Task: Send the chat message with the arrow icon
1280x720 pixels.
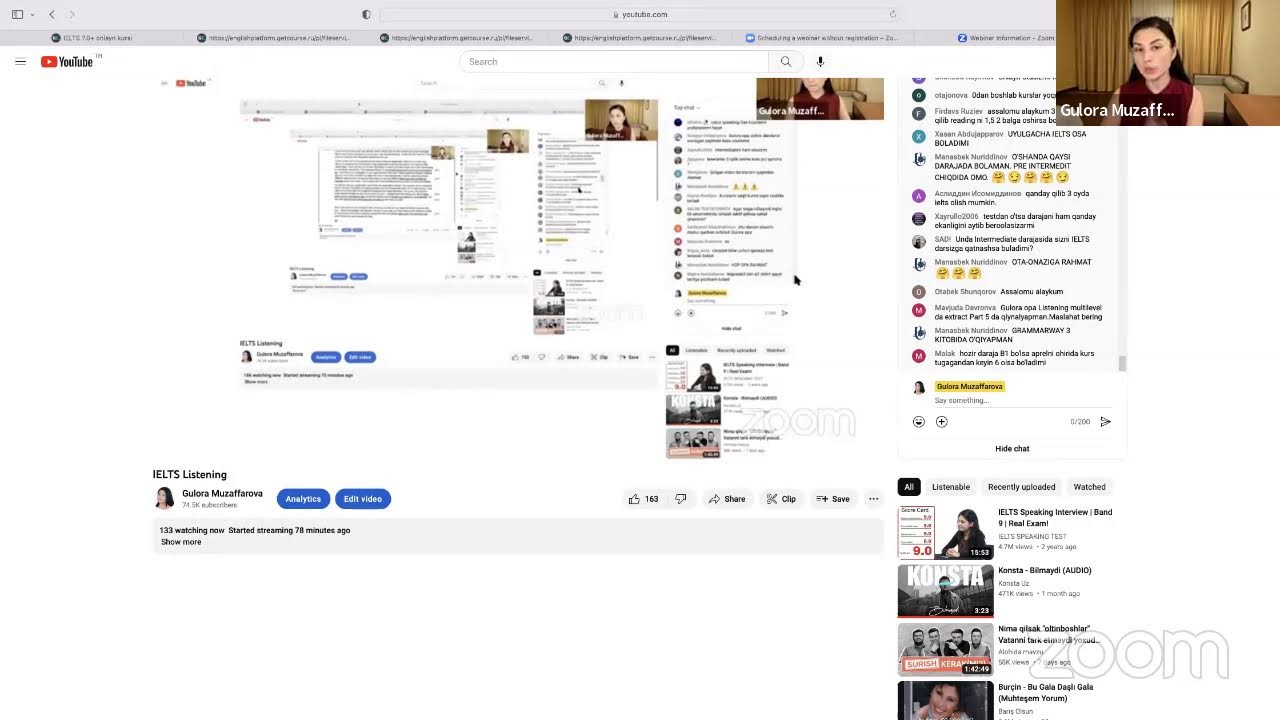Action: coord(1105,422)
